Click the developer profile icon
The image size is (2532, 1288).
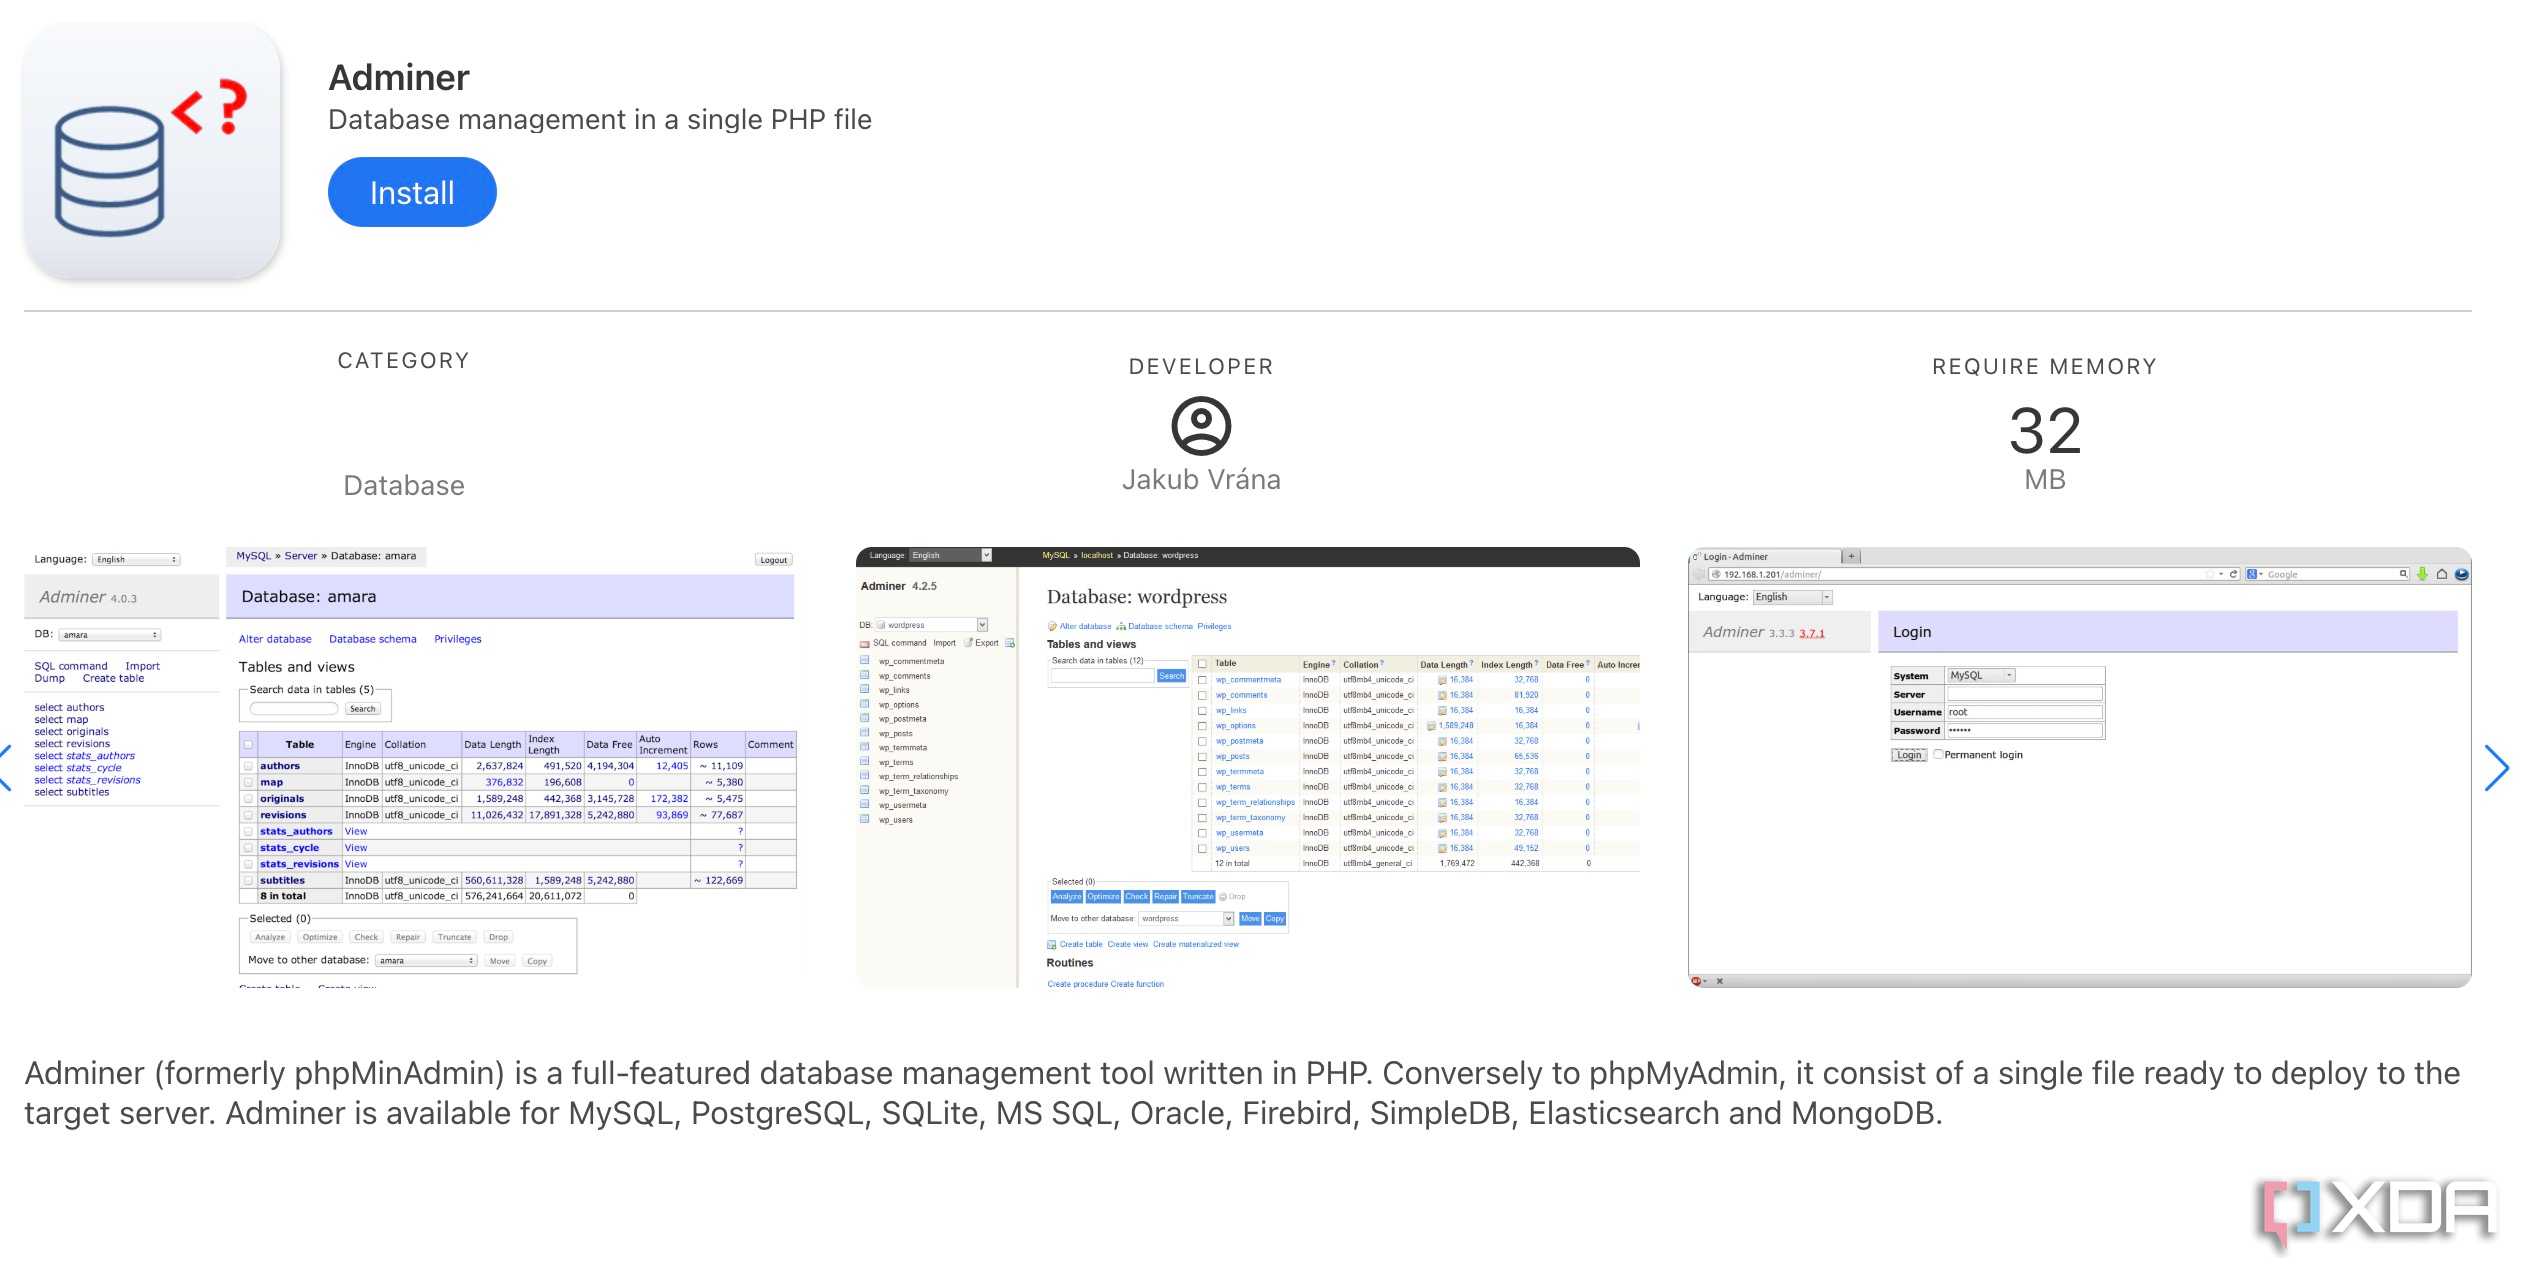coord(1201,426)
